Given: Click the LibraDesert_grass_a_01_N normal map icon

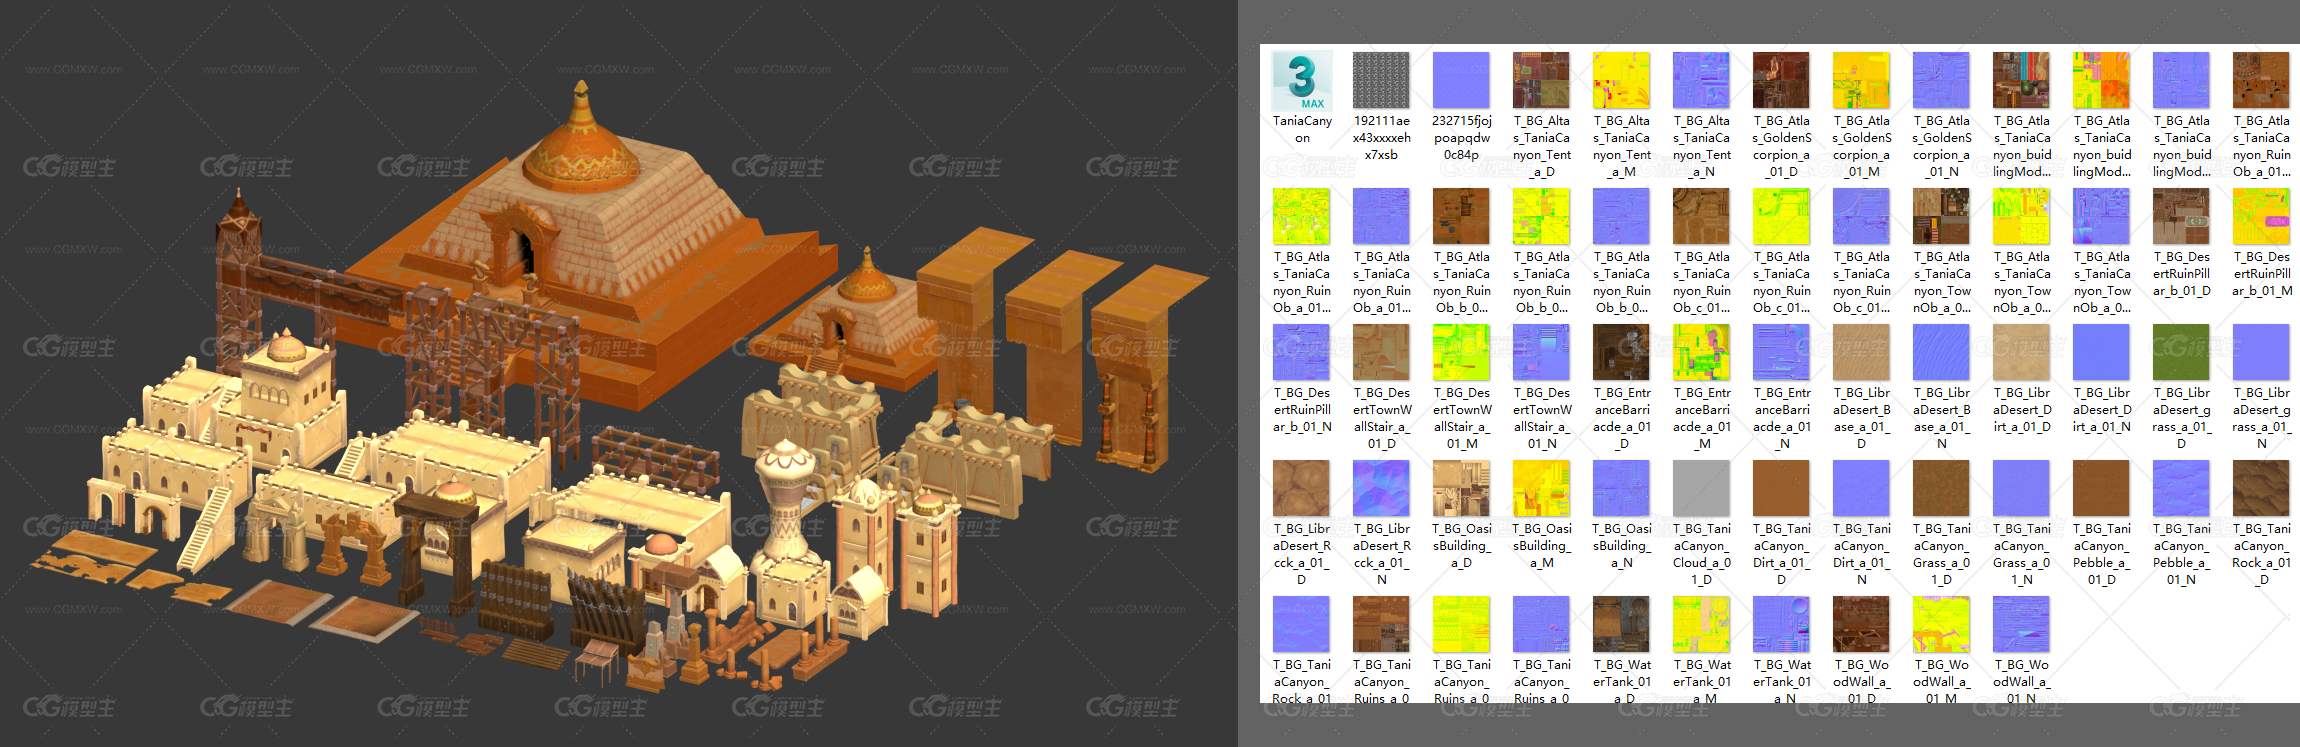Looking at the screenshot, I should [2261, 353].
